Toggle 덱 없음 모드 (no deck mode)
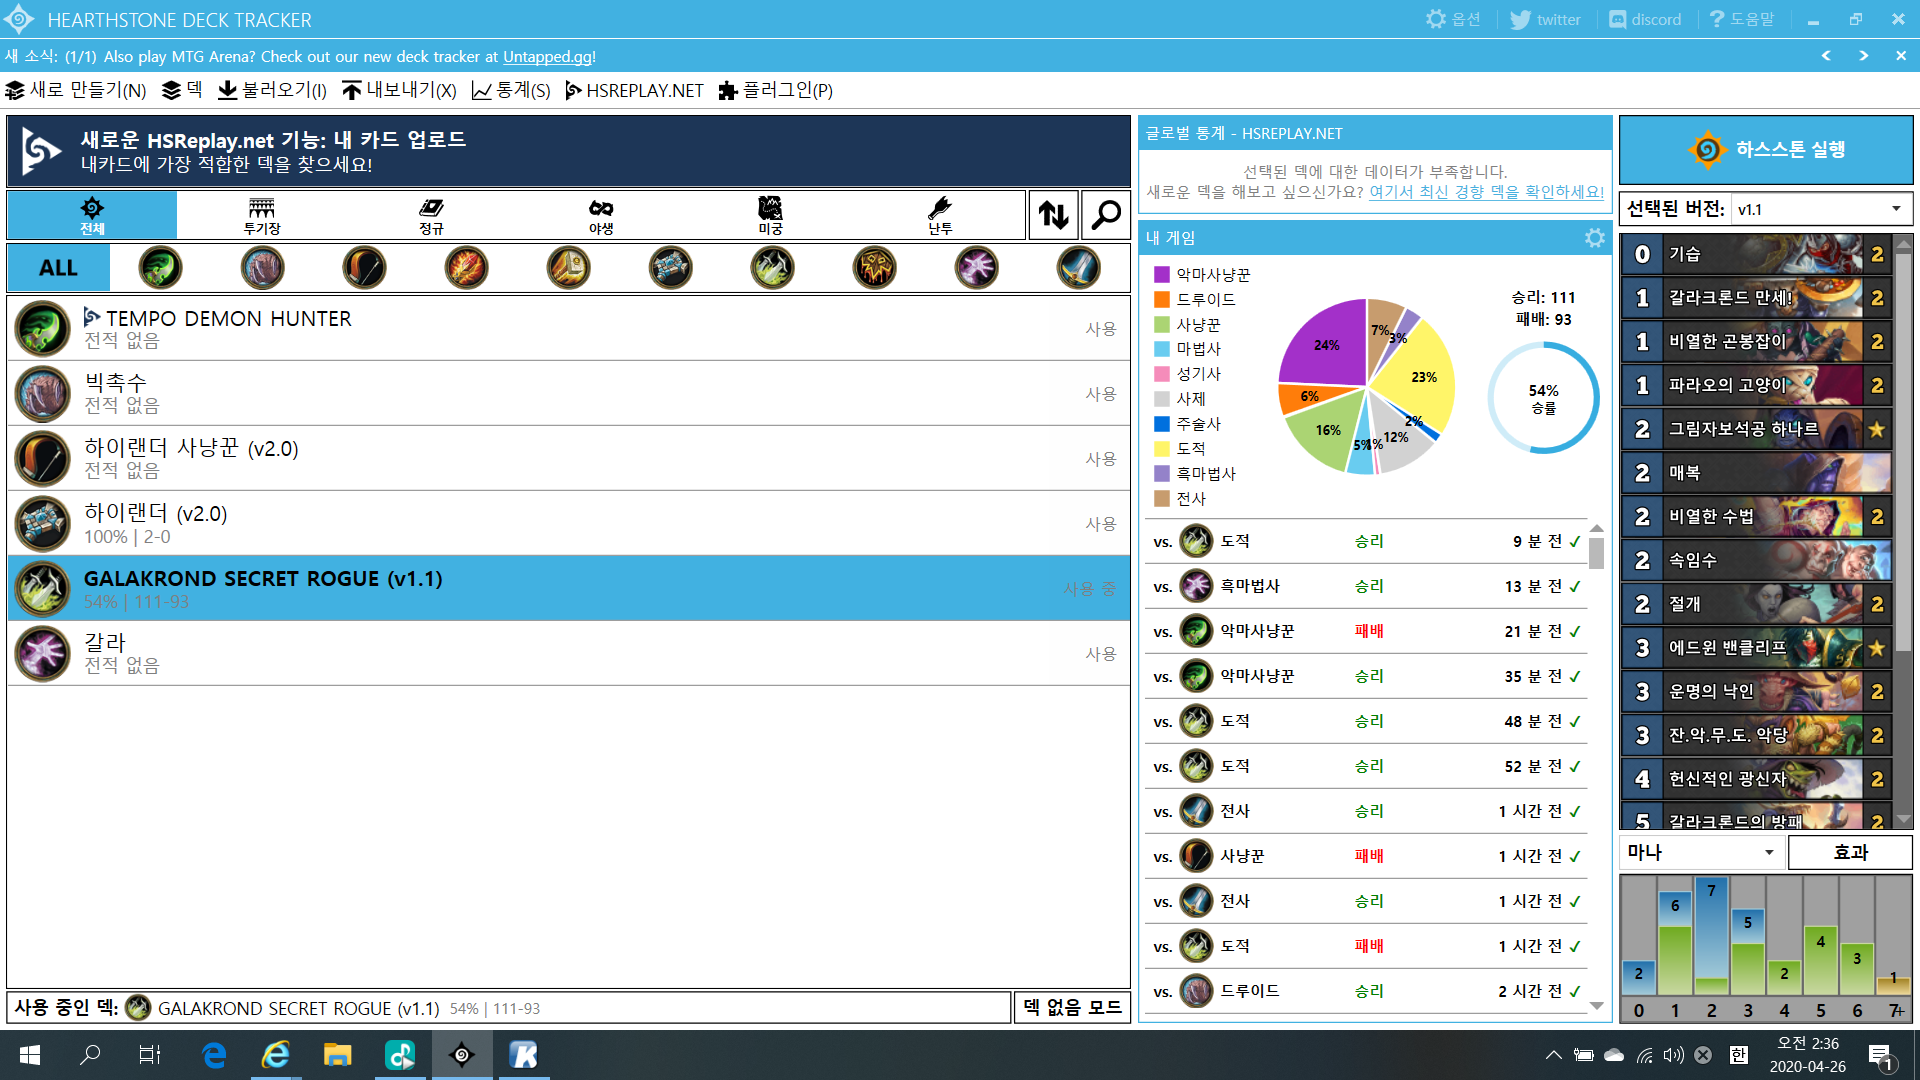1920x1080 pixels. (1072, 1007)
